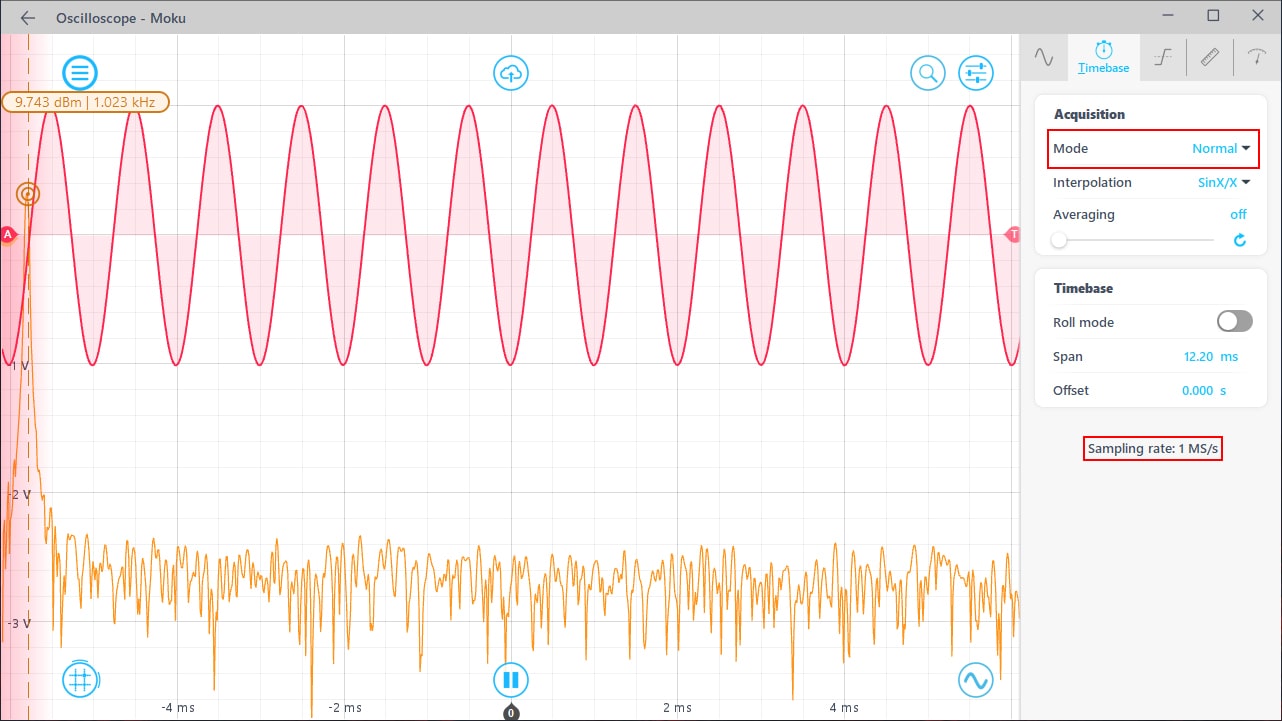Expand the Interpolation SinX/X dropdown

[x=1224, y=183]
